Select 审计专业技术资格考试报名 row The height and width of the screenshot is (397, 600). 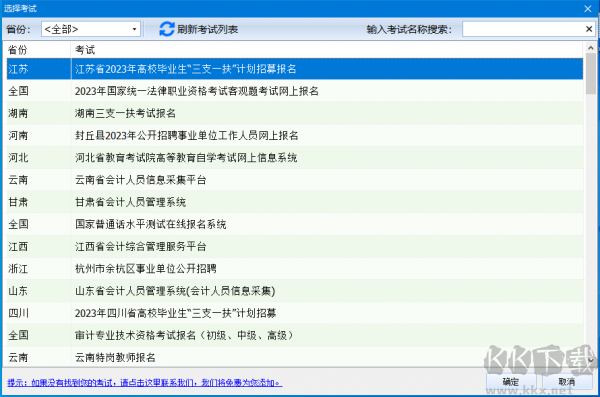(x=295, y=335)
